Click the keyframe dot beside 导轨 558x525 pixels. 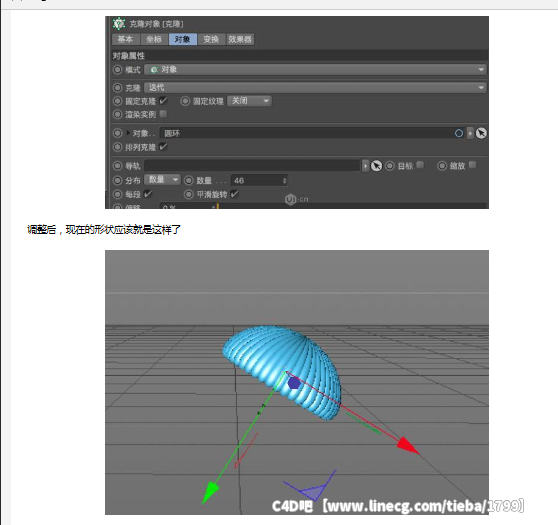point(117,166)
